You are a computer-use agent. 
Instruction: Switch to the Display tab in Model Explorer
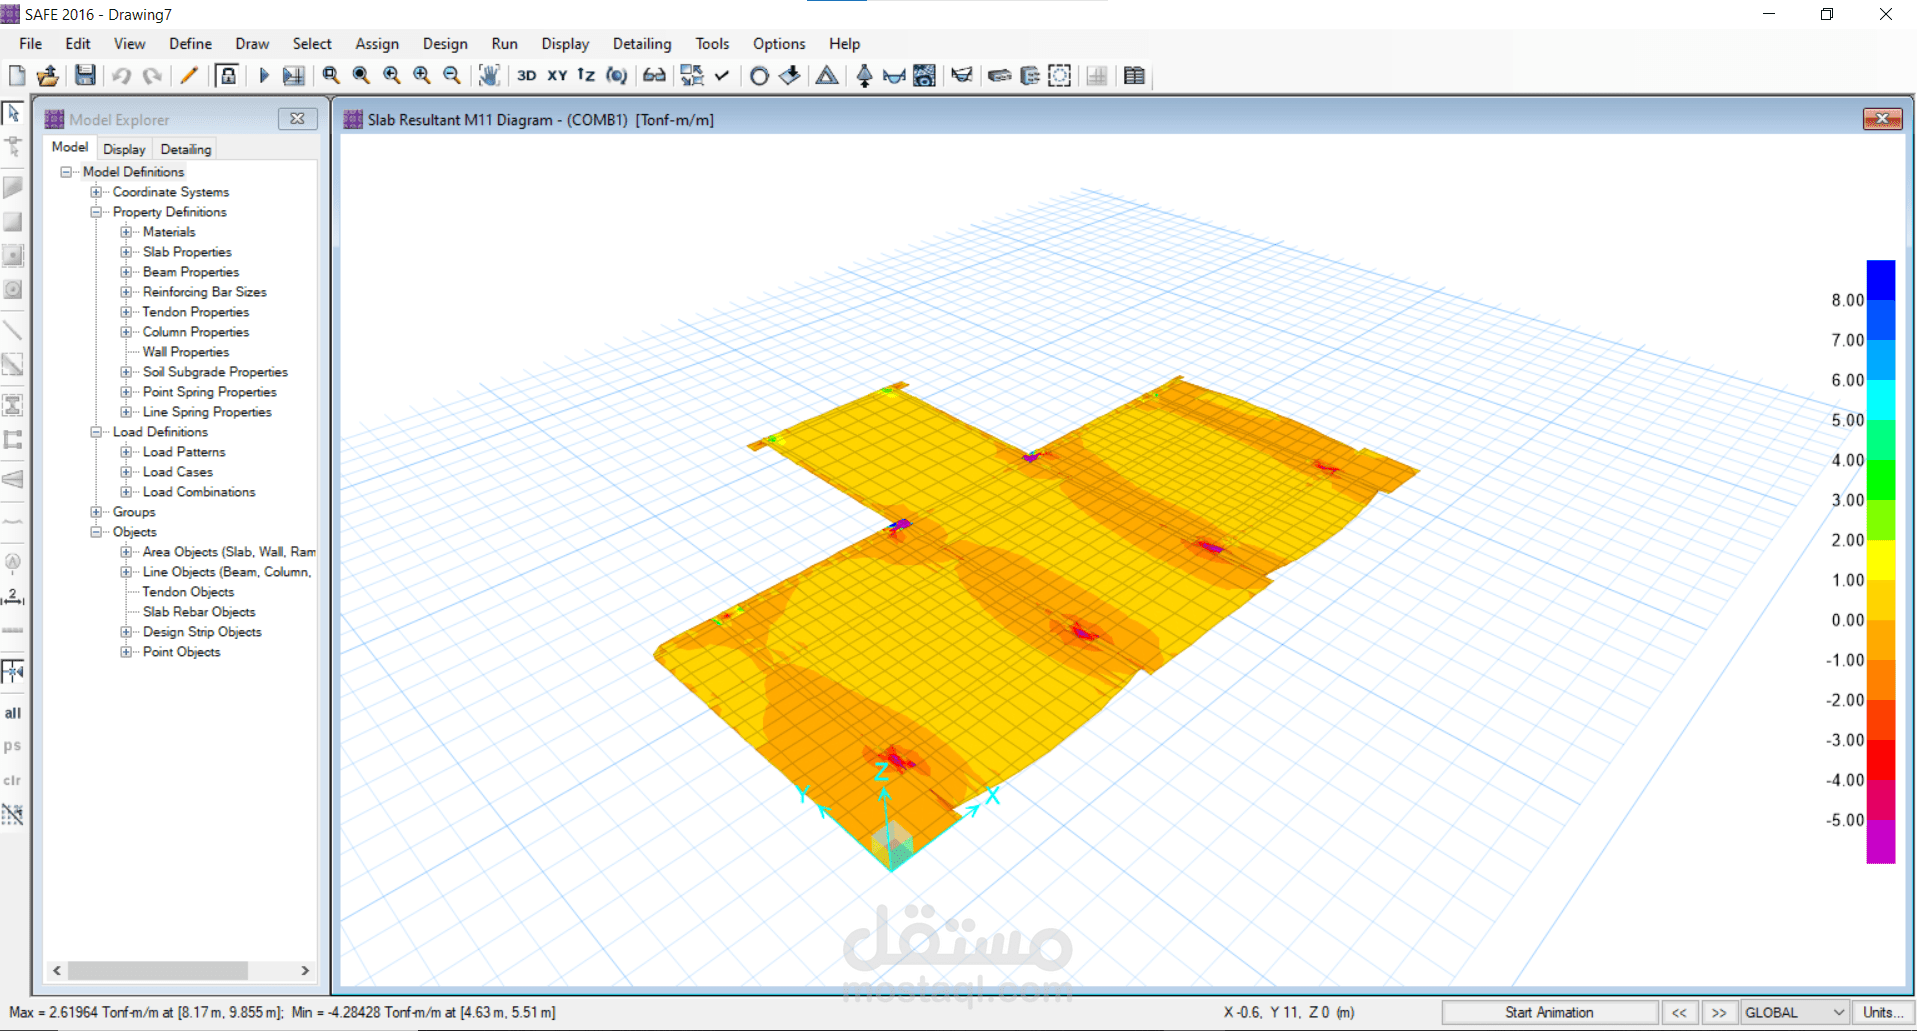tap(124, 149)
